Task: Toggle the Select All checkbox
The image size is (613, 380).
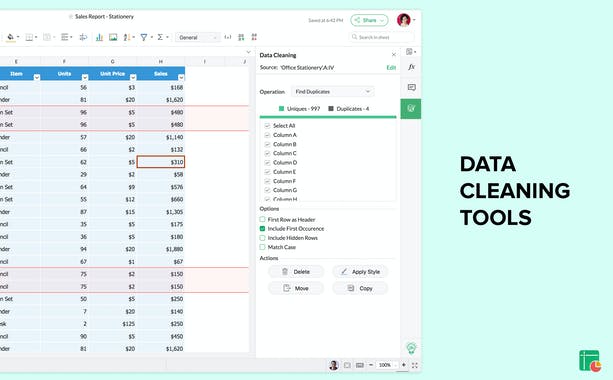Action: (x=267, y=125)
